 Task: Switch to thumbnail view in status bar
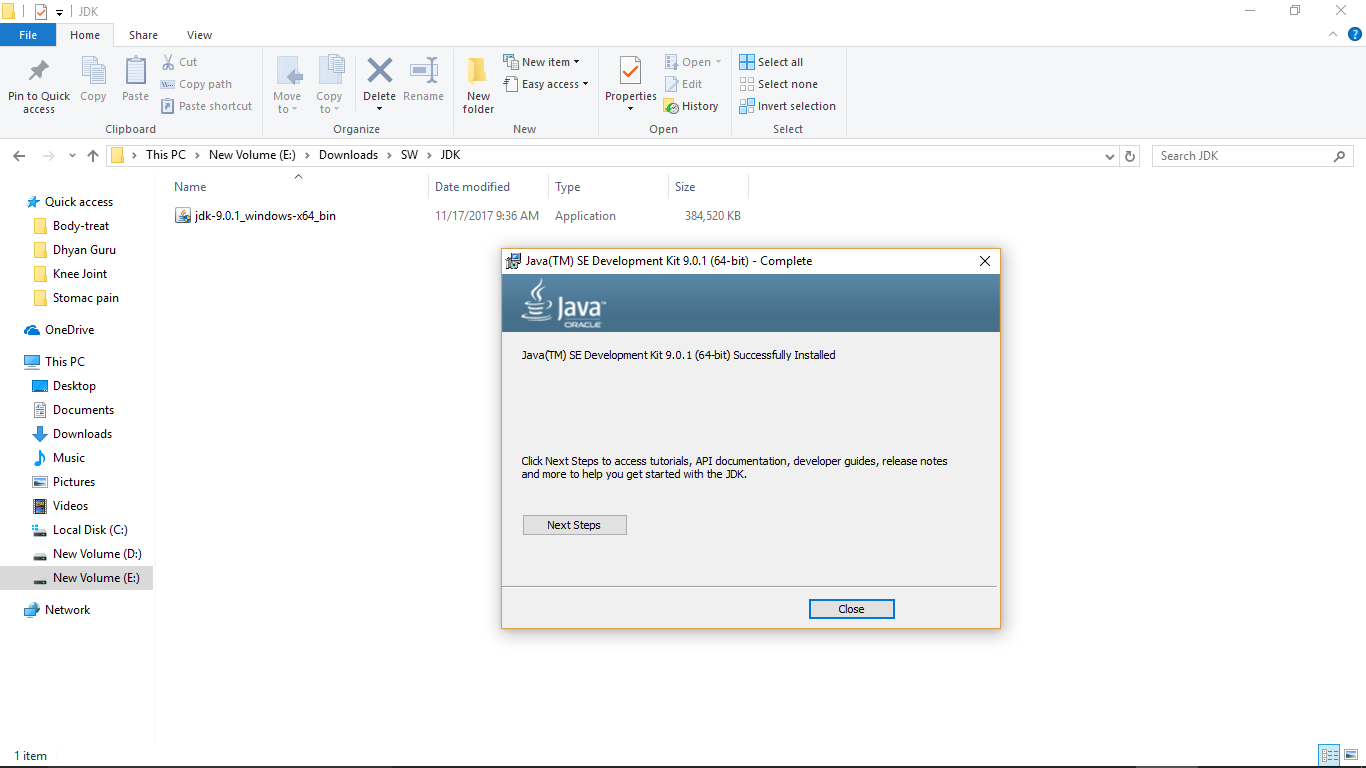[1353, 755]
